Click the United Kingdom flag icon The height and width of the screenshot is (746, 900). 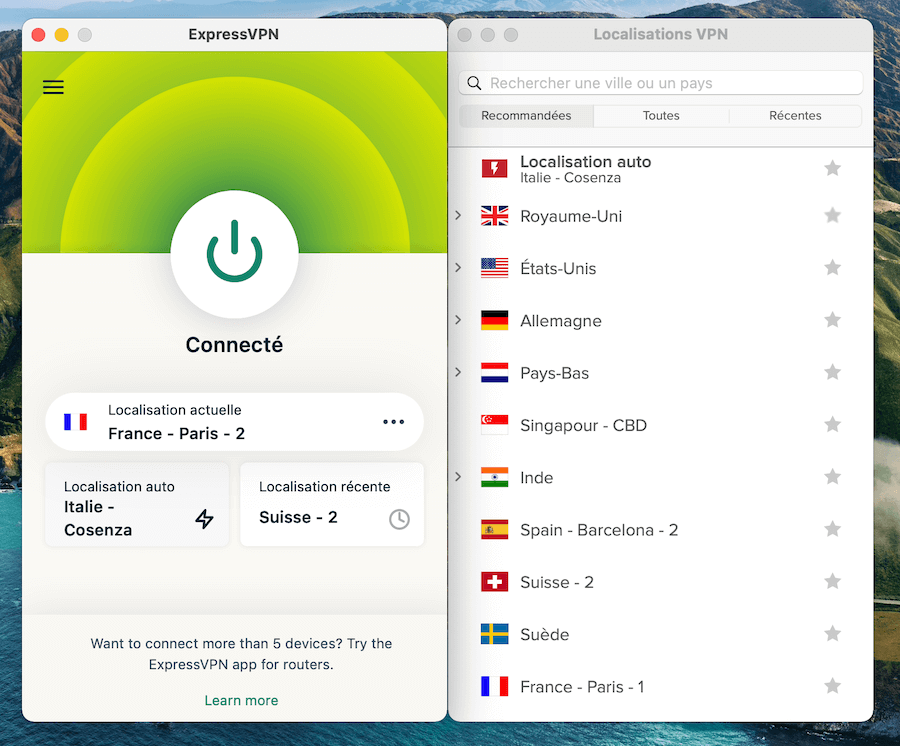(x=494, y=215)
